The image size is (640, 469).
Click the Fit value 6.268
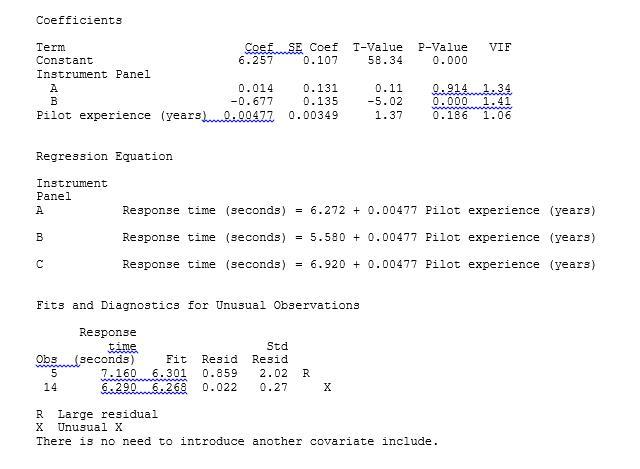coord(169,387)
